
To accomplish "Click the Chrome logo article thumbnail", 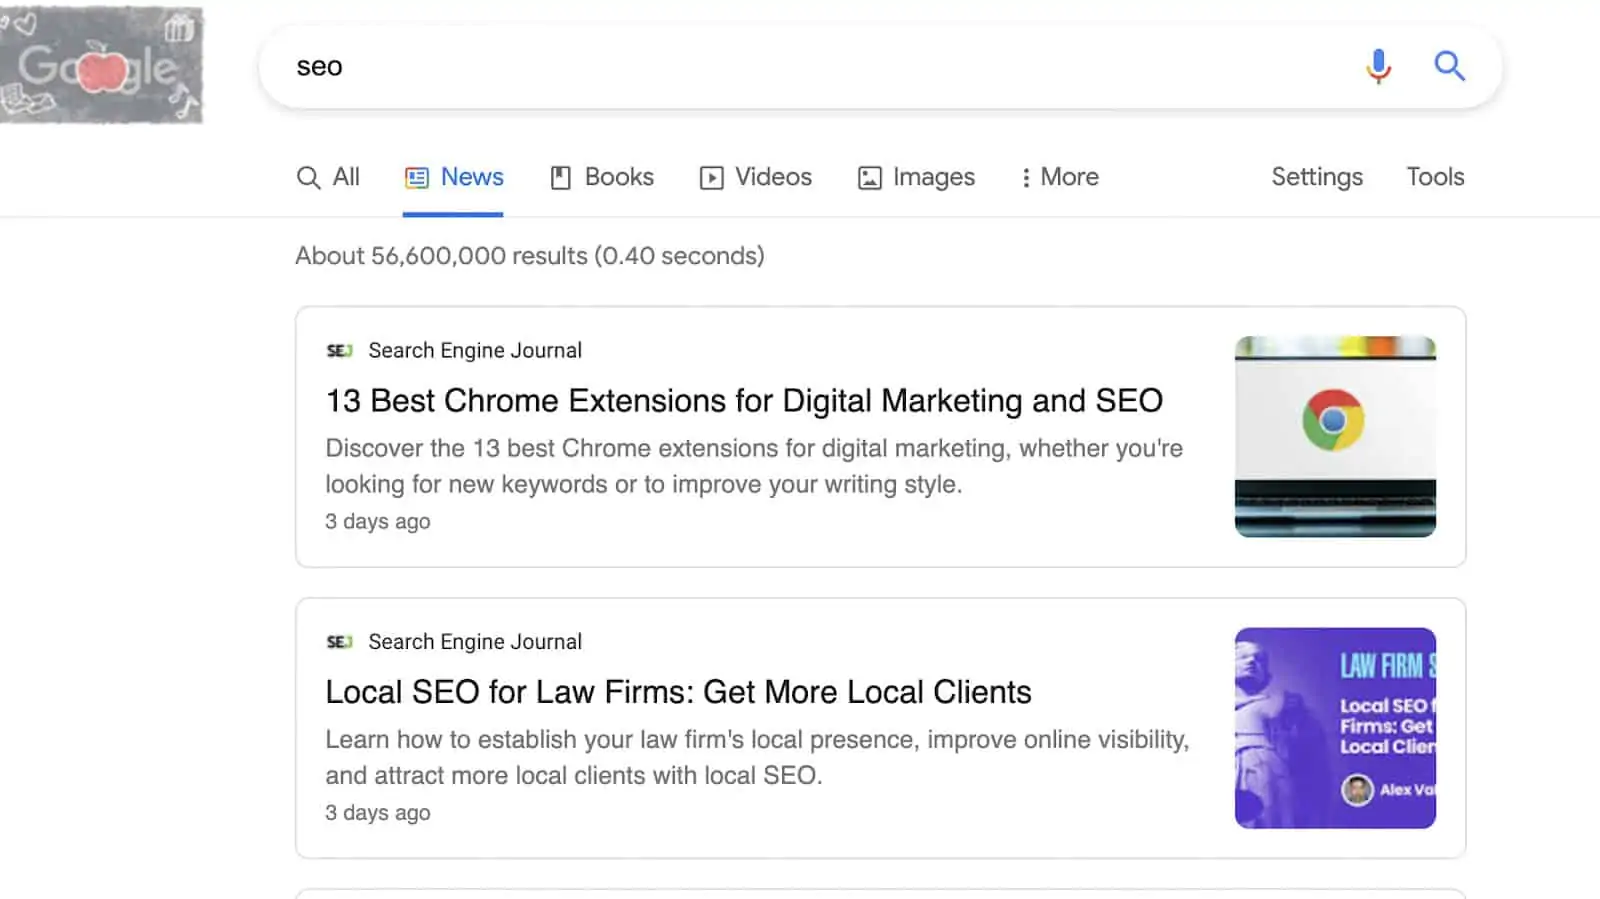I will 1334,436.
